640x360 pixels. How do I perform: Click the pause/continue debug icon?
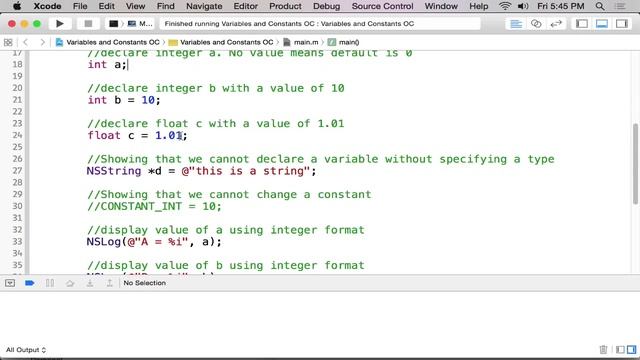click(x=50, y=283)
